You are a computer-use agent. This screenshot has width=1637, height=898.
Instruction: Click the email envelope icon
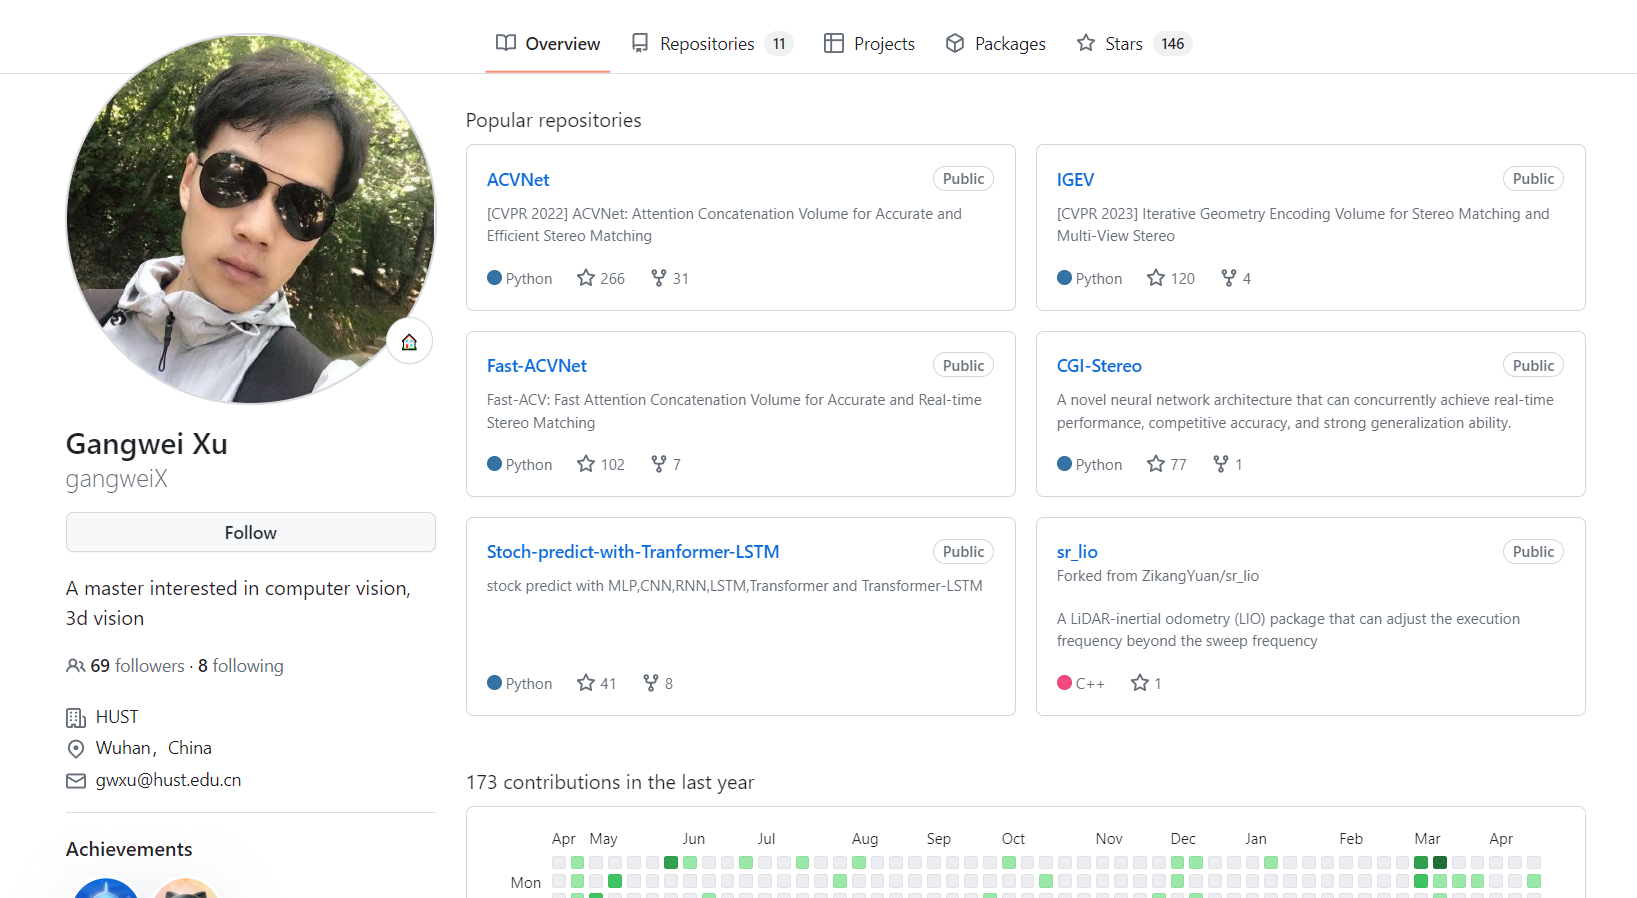click(76, 781)
